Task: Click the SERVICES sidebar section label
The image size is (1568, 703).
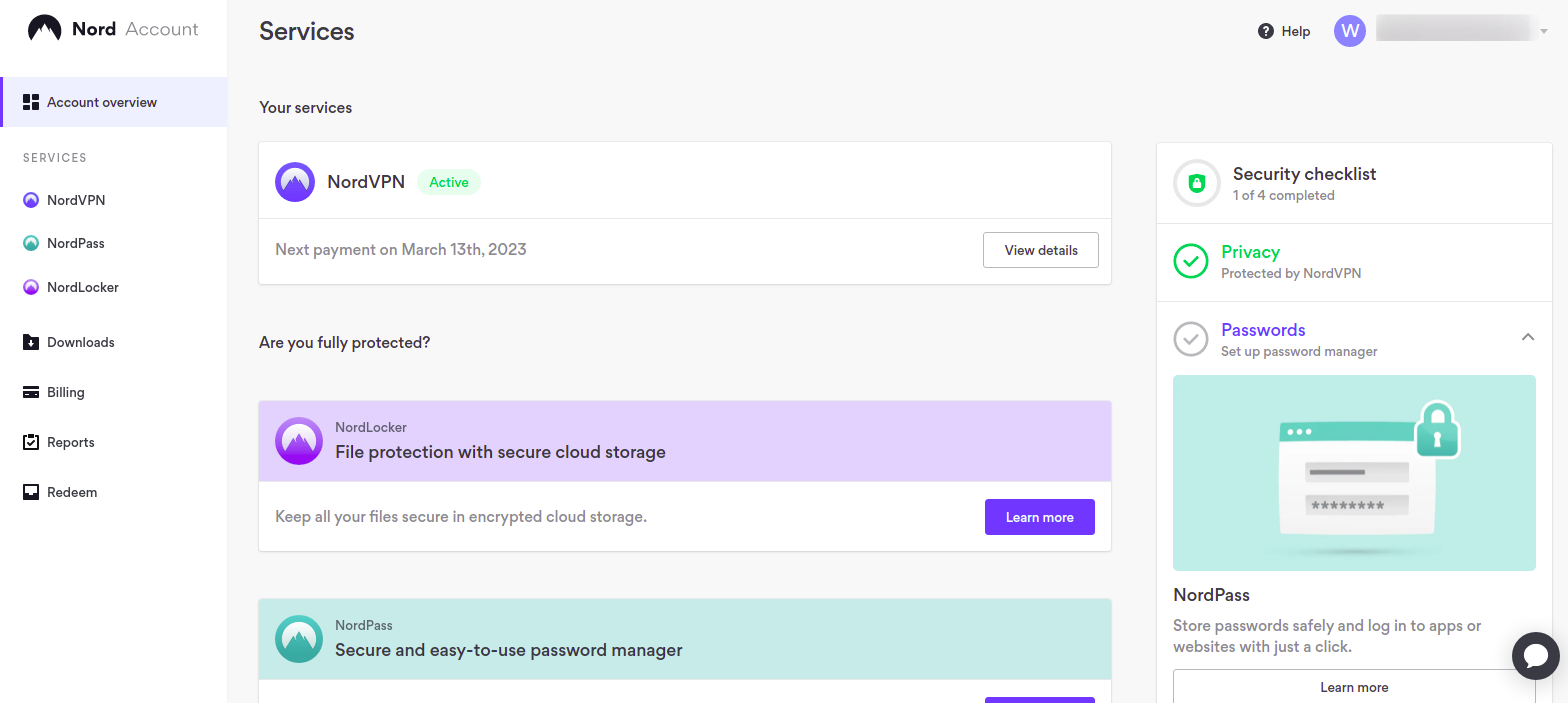Action: pos(55,158)
